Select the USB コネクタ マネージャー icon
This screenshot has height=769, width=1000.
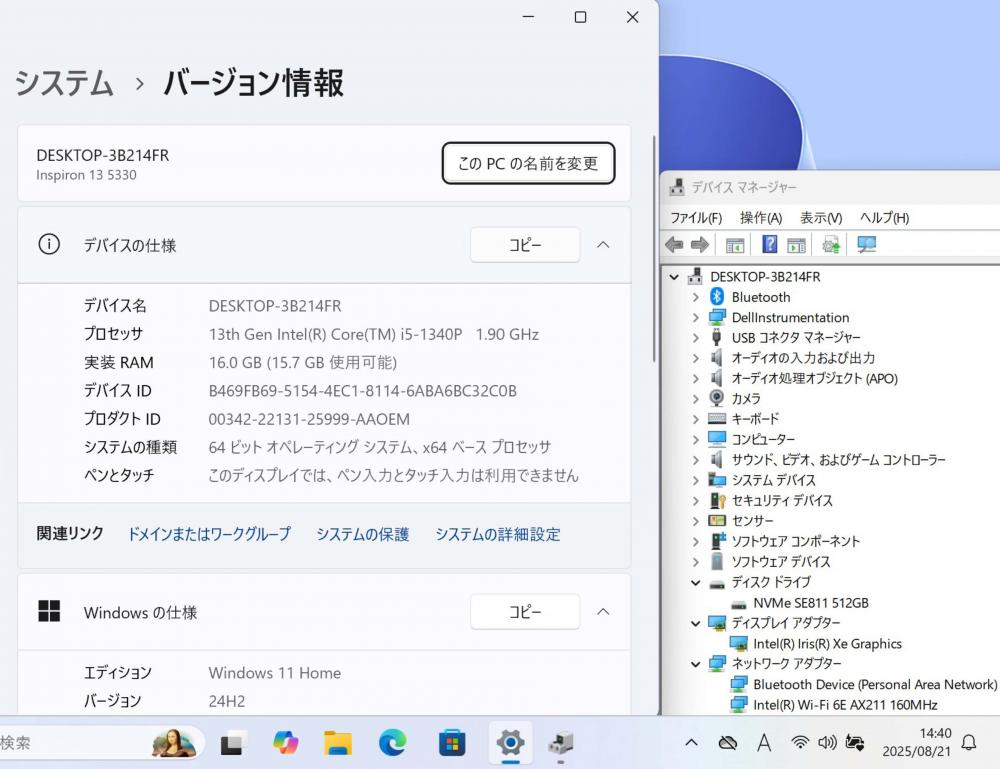coord(717,337)
